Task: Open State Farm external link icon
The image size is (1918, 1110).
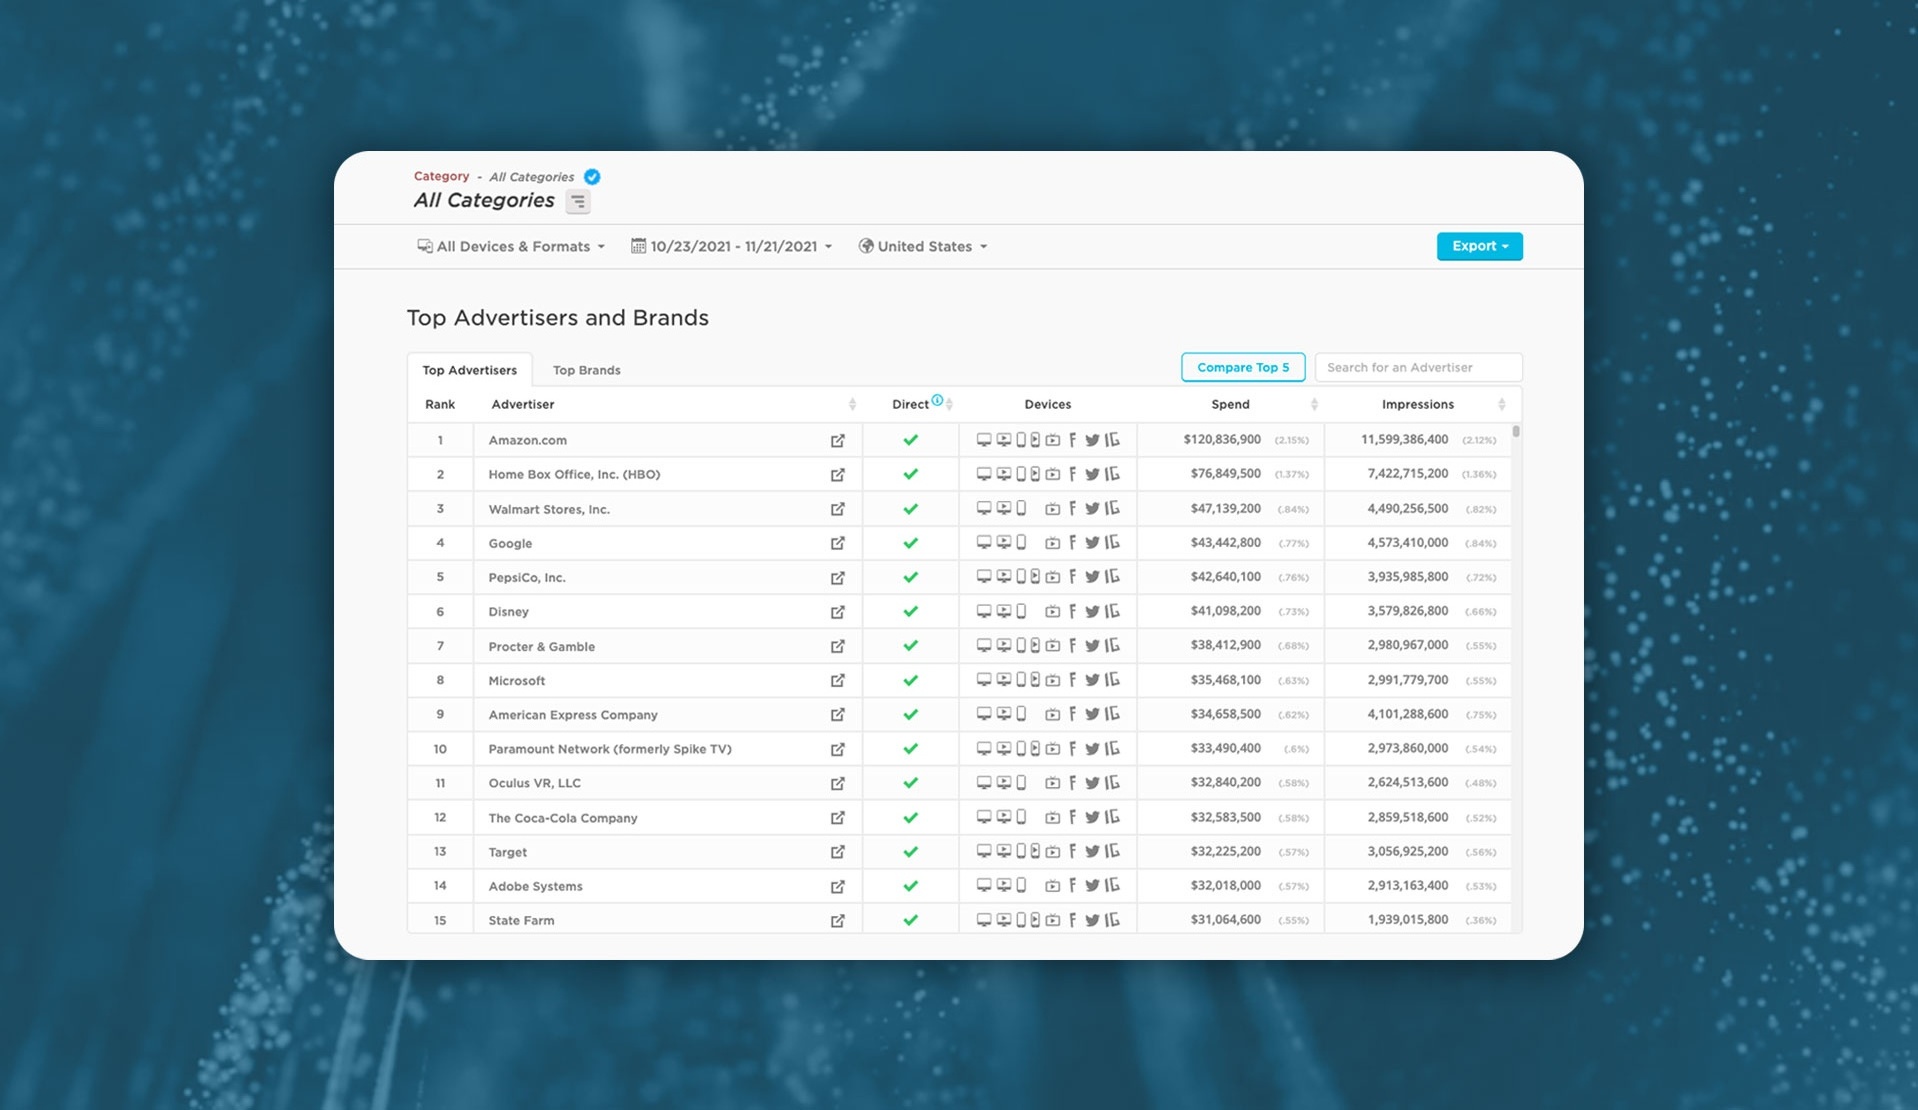Action: [x=837, y=920]
